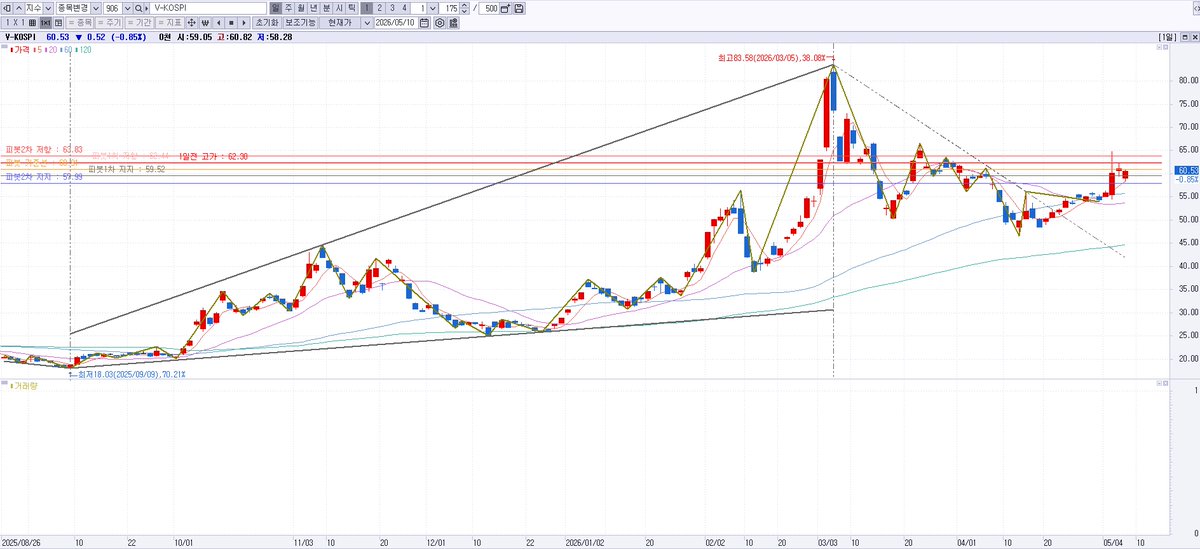This screenshot has width=1200, height=549.
Task: Open the code 906 dropdown arrow
Action: coord(126,8)
